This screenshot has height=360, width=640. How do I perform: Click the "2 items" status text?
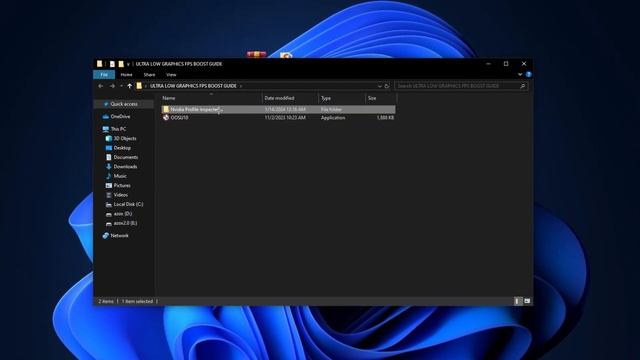106,301
